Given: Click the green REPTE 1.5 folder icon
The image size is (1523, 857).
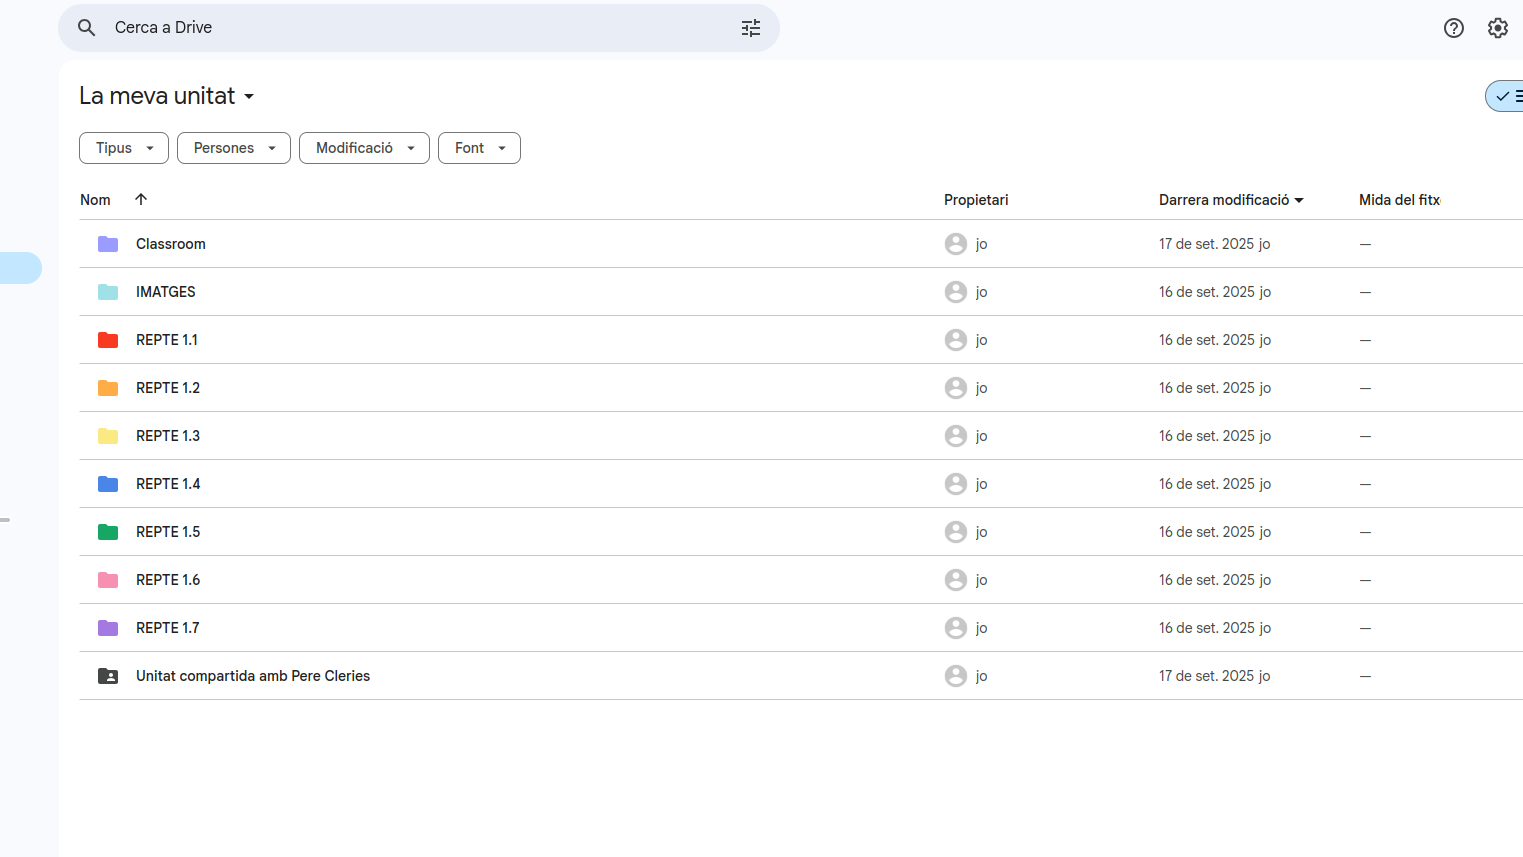Looking at the screenshot, I should [108, 532].
